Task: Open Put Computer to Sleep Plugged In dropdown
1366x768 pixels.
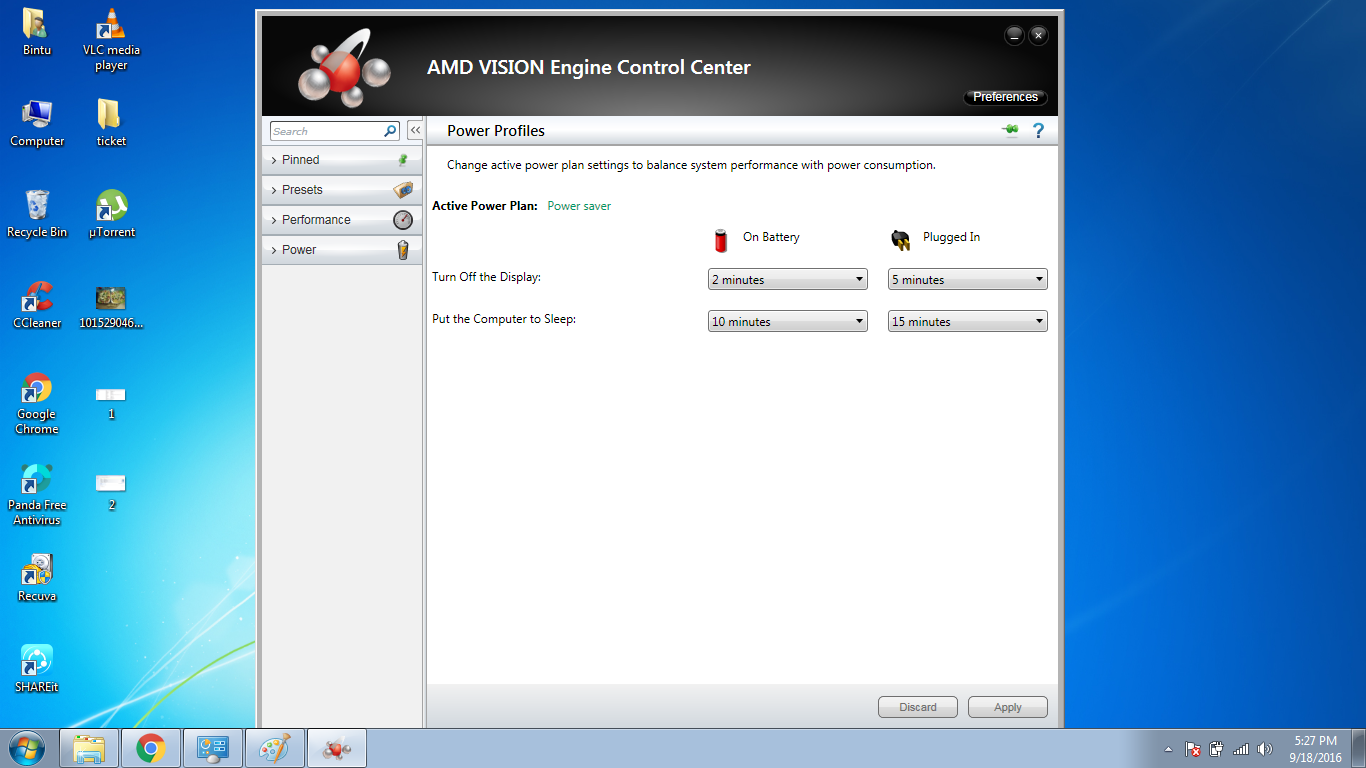Action: pos(968,322)
